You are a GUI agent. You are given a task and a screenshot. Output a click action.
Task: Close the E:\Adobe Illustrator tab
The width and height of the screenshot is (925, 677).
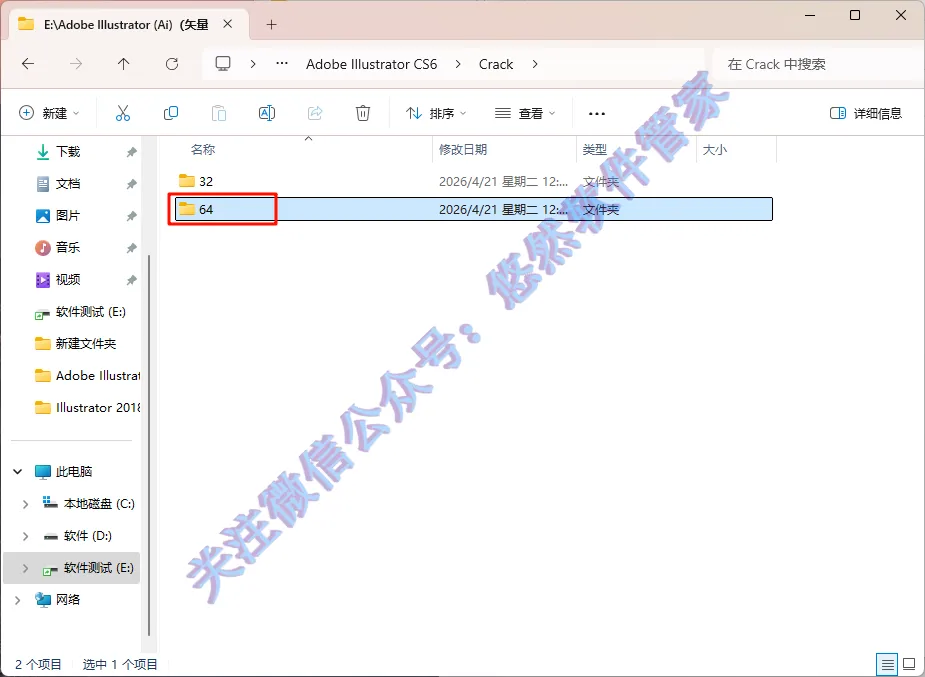(228, 24)
